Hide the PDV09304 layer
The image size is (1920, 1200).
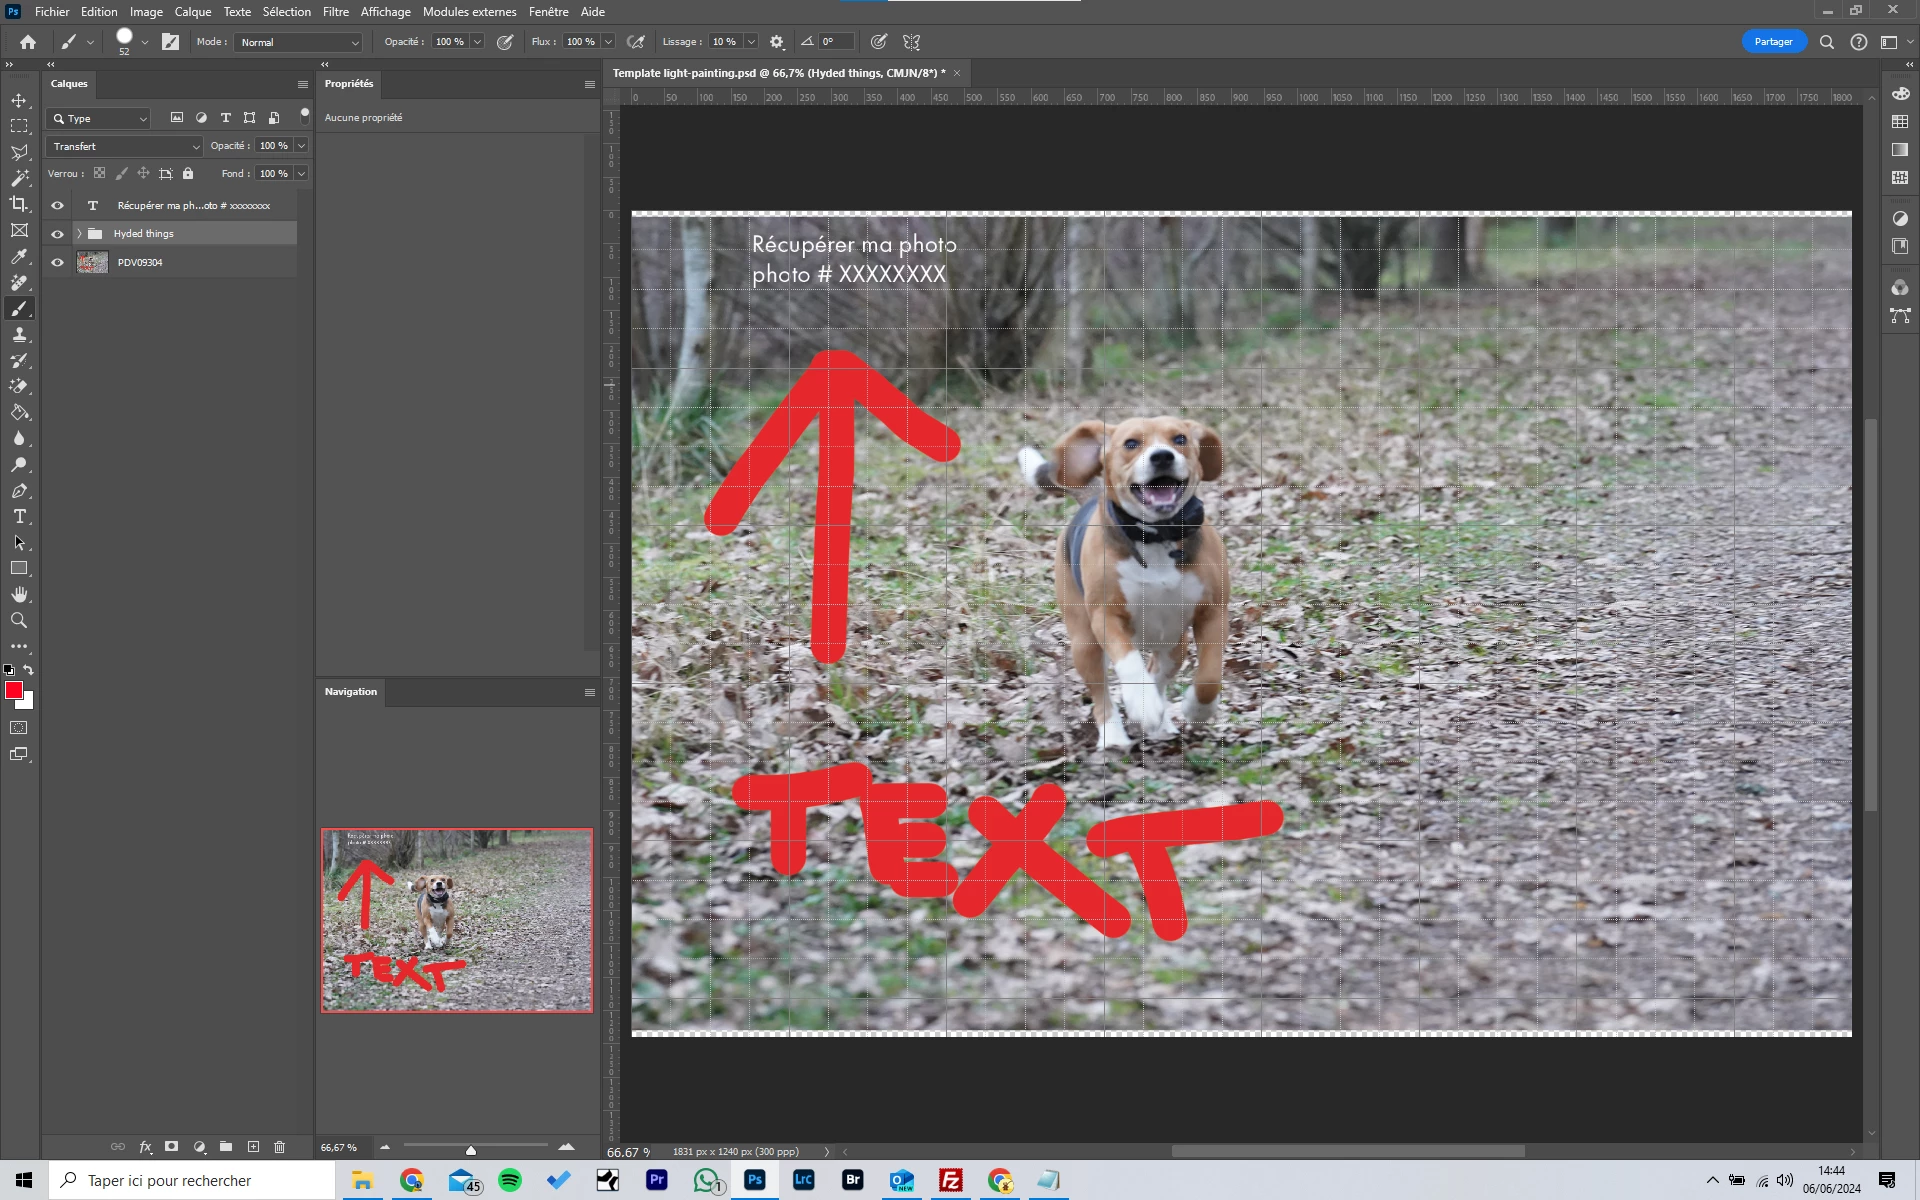click(x=57, y=263)
